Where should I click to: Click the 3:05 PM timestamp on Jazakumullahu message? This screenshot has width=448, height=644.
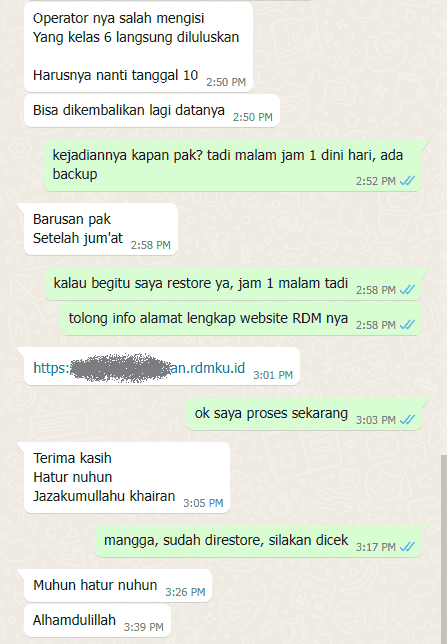(x=203, y=503)
